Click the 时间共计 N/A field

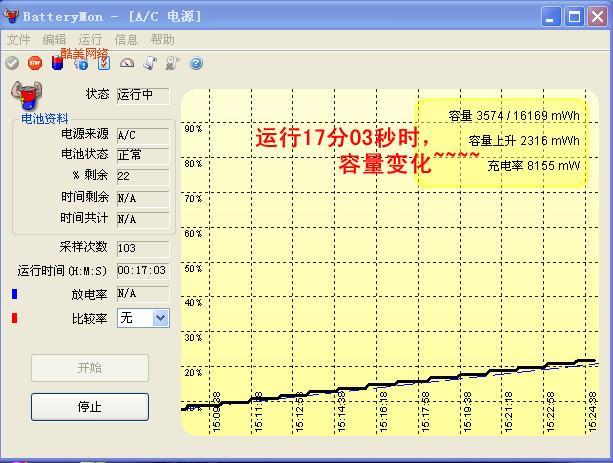click(x=143, y=219)
